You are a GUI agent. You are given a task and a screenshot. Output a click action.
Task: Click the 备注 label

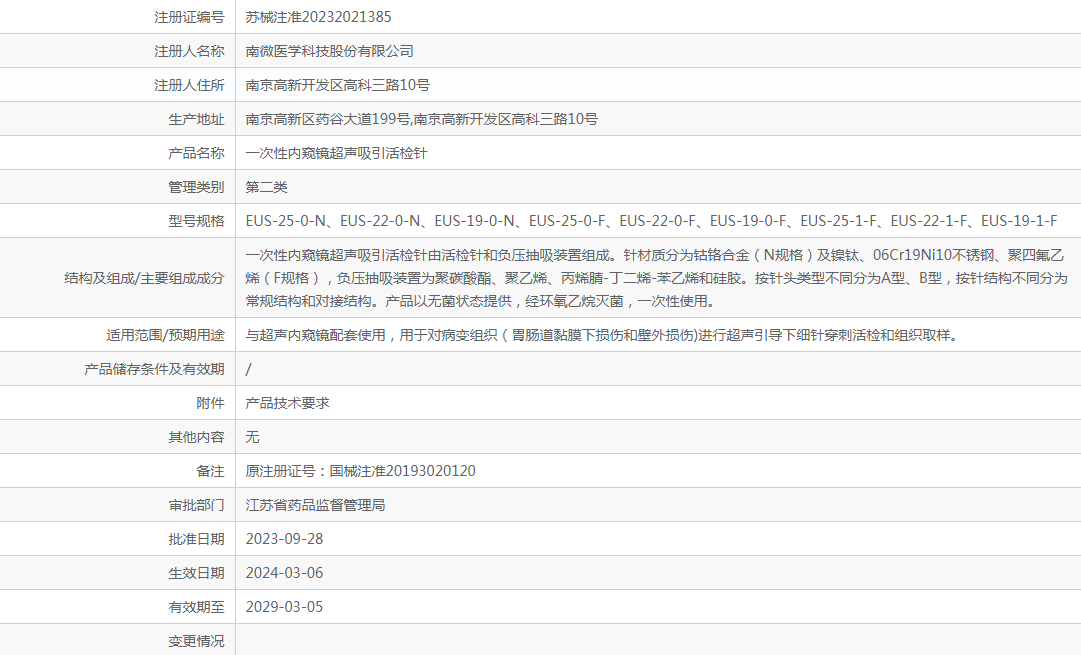click(210, 471)
